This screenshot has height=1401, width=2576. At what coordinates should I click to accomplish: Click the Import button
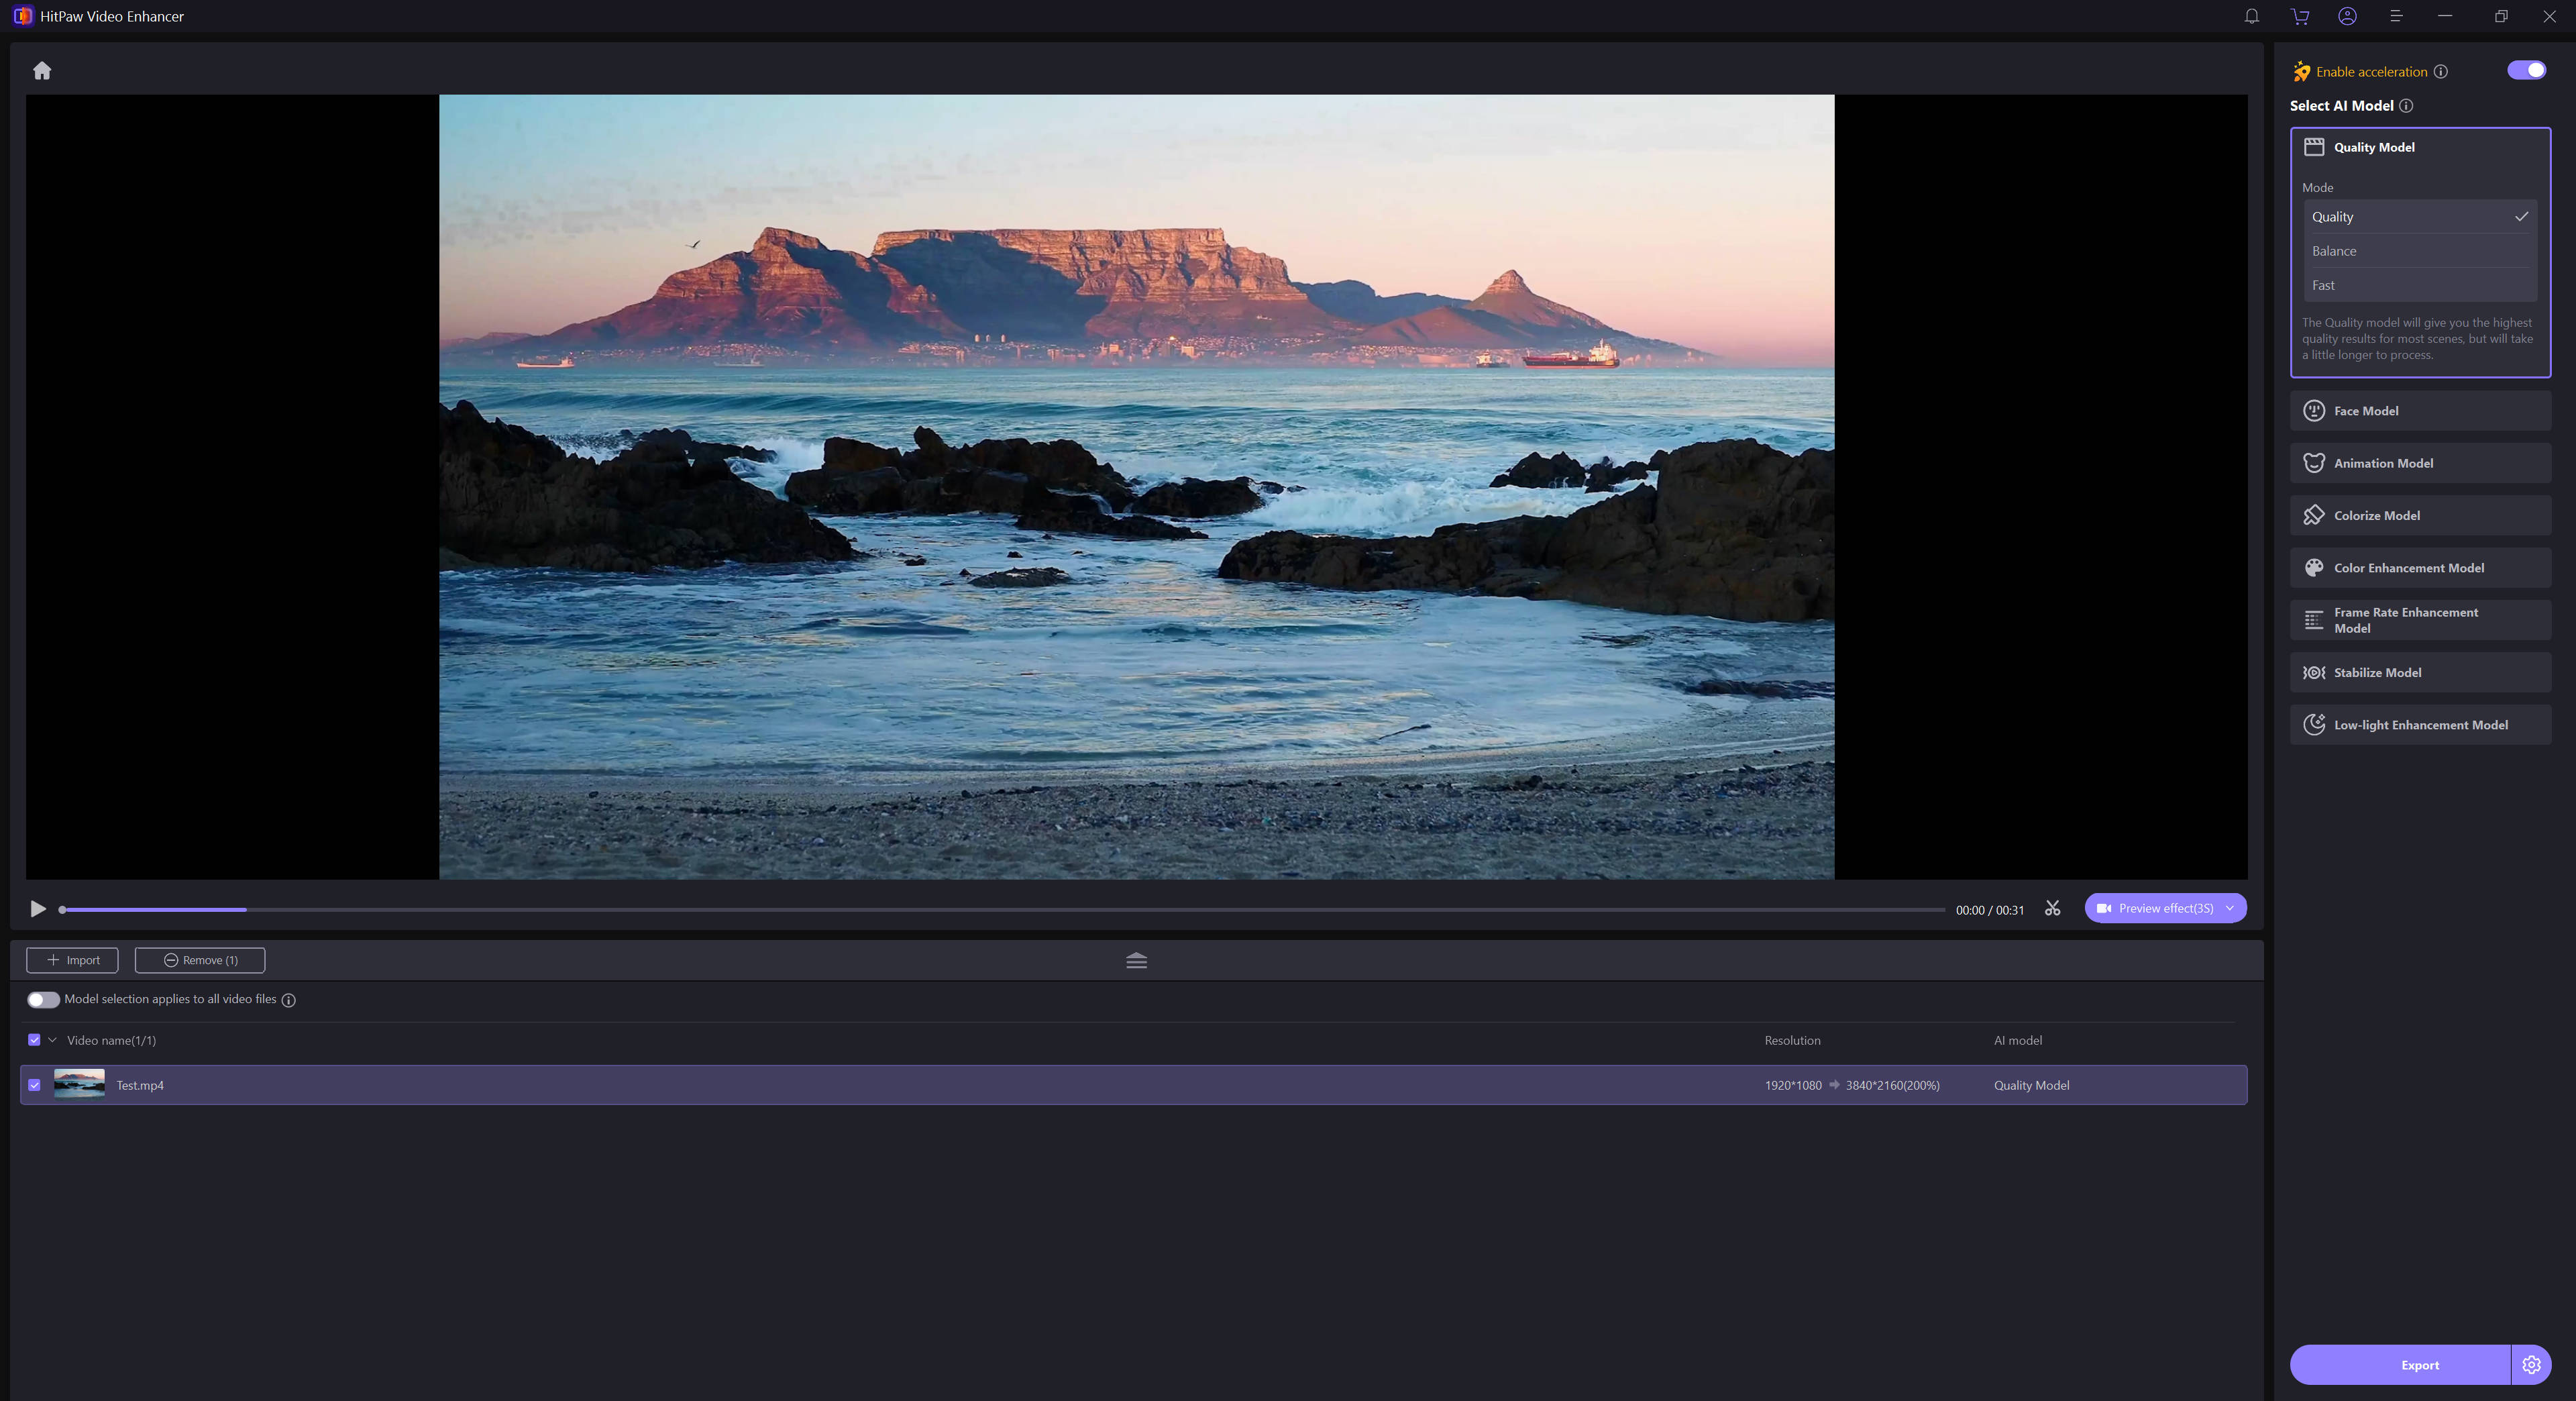(x=72, y=960)
